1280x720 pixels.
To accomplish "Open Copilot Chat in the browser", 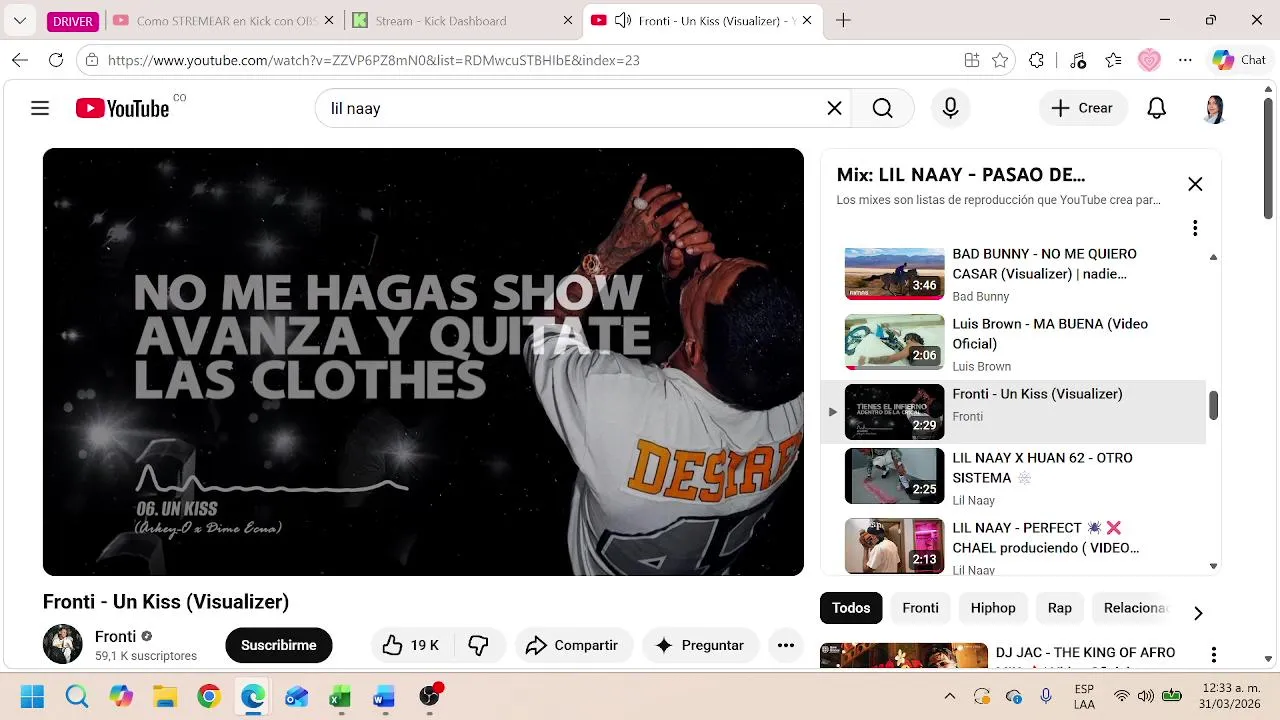I will tap(1240, 60).
